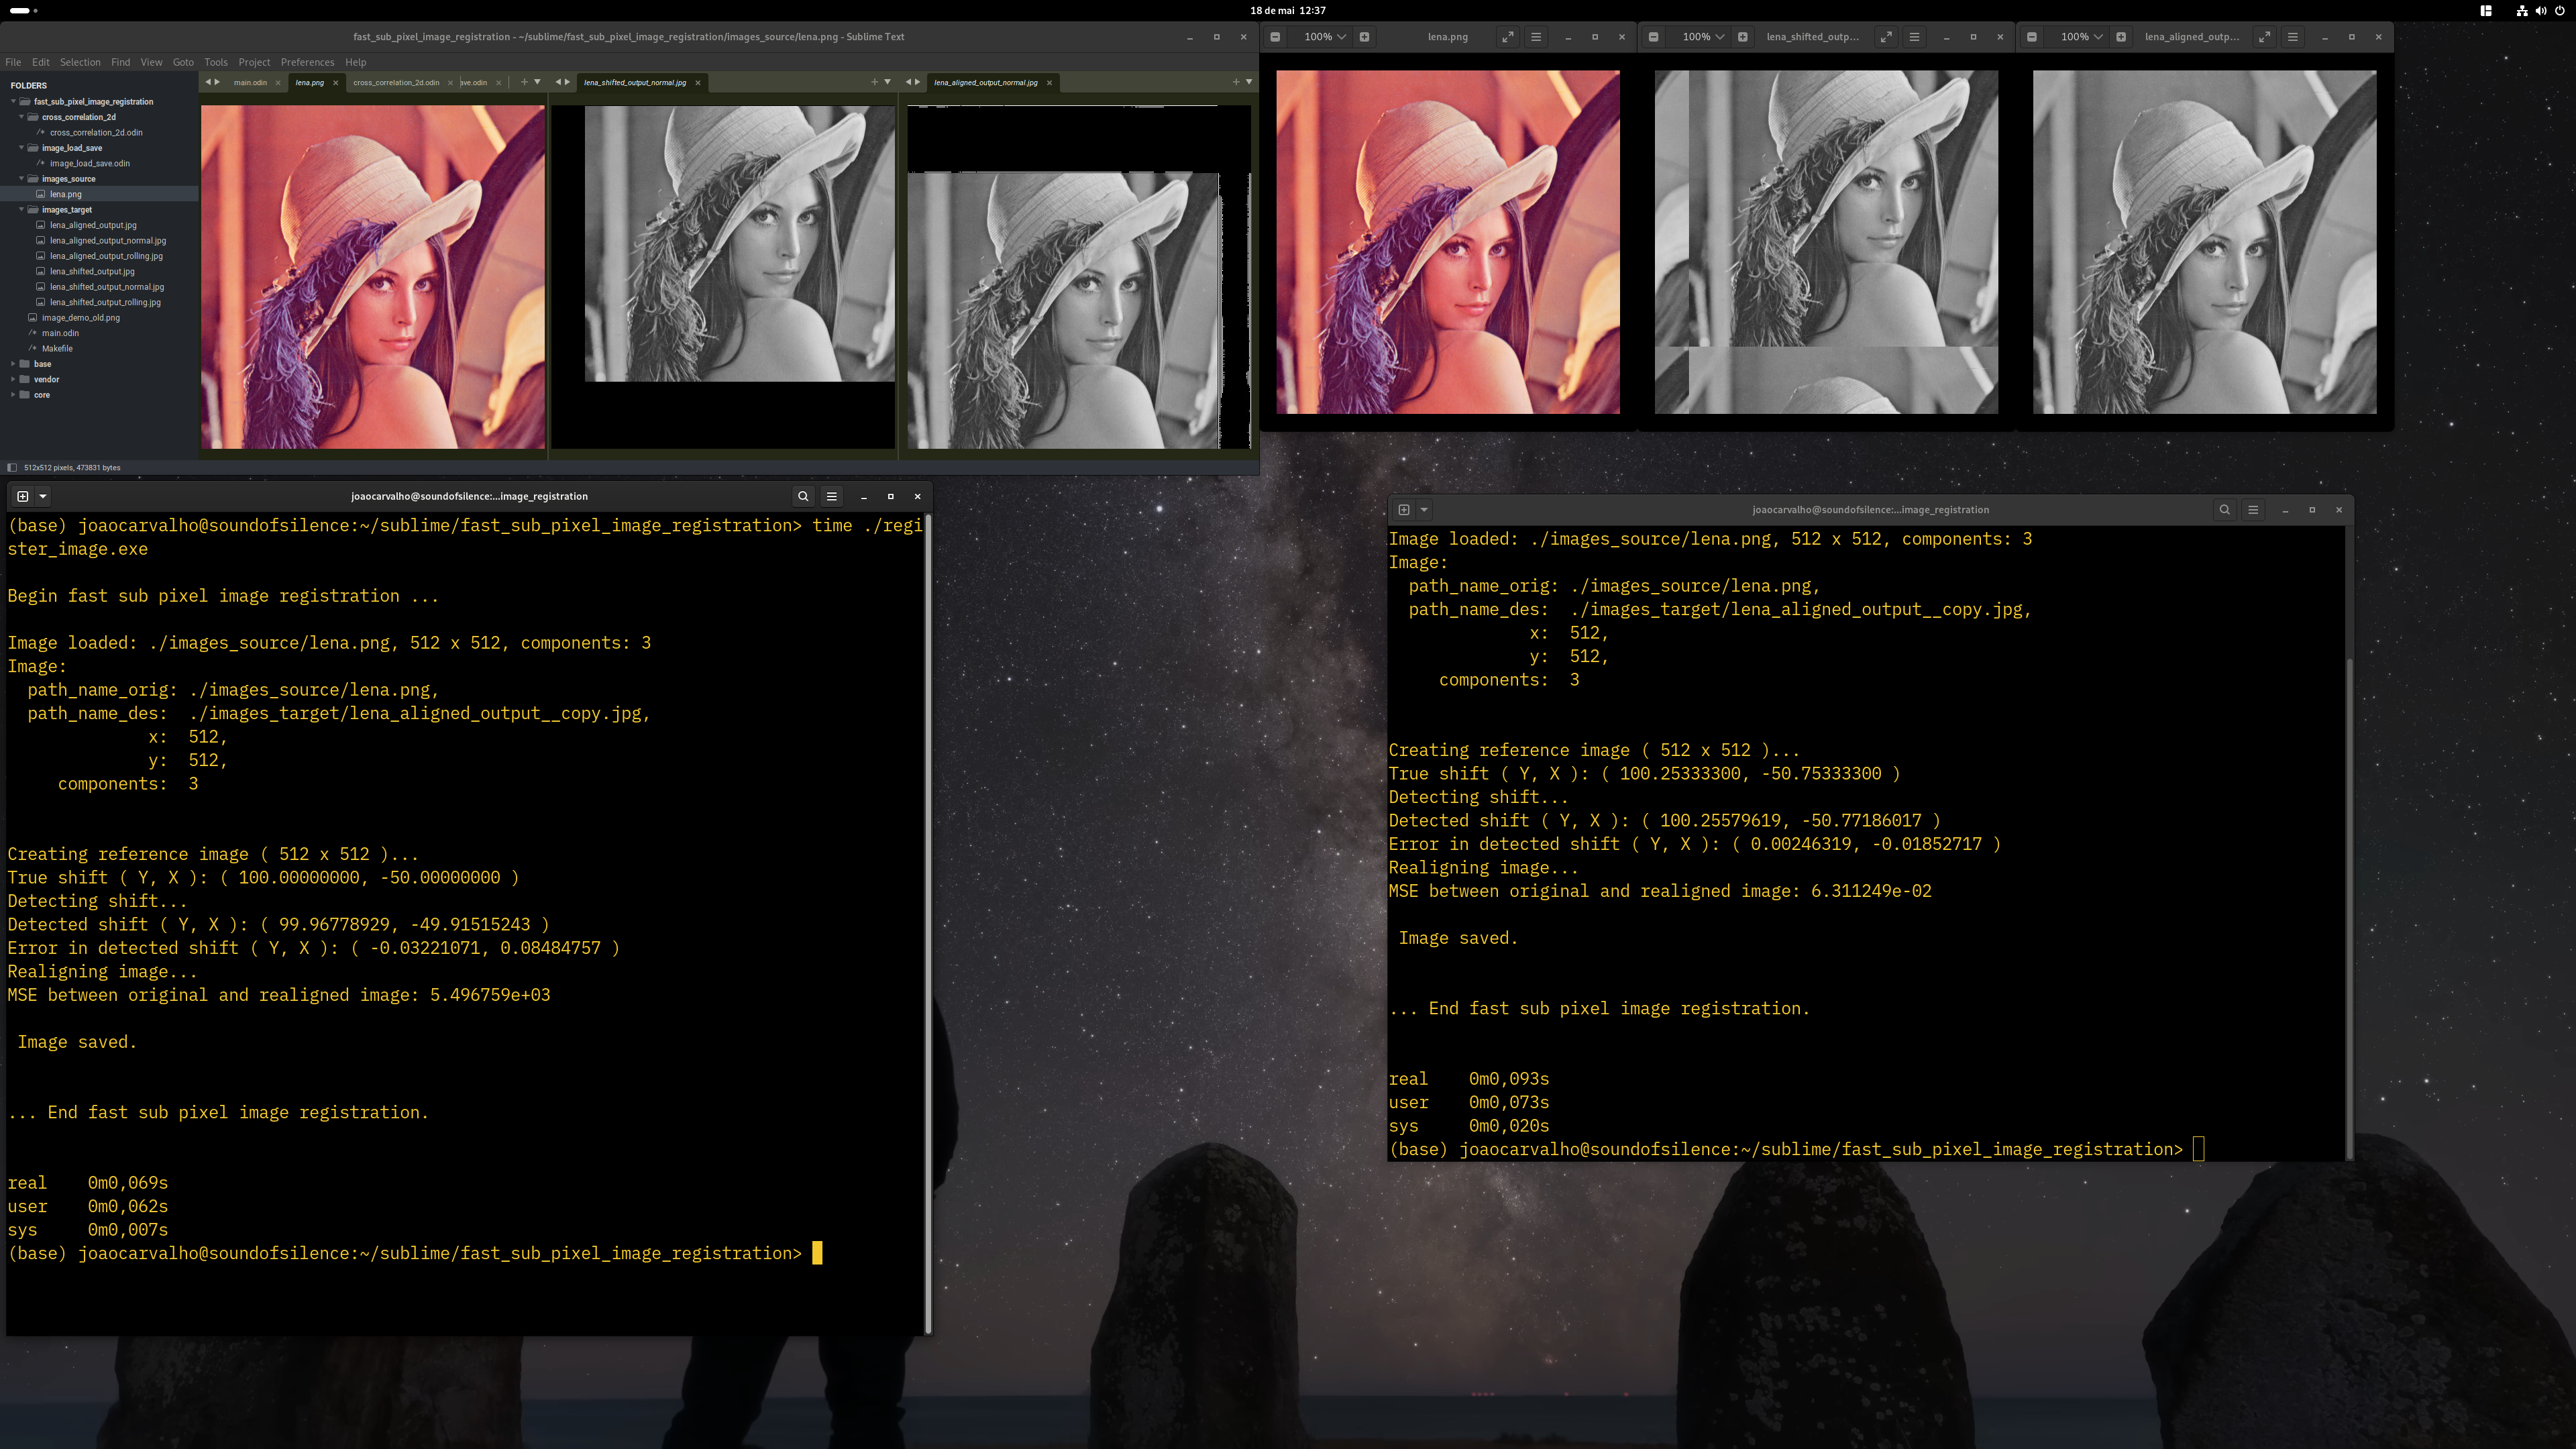Toggle fullscreen in lena_aligned_outp viewer
The width and height of the screenshot is (2576, 1449).
2264,37
